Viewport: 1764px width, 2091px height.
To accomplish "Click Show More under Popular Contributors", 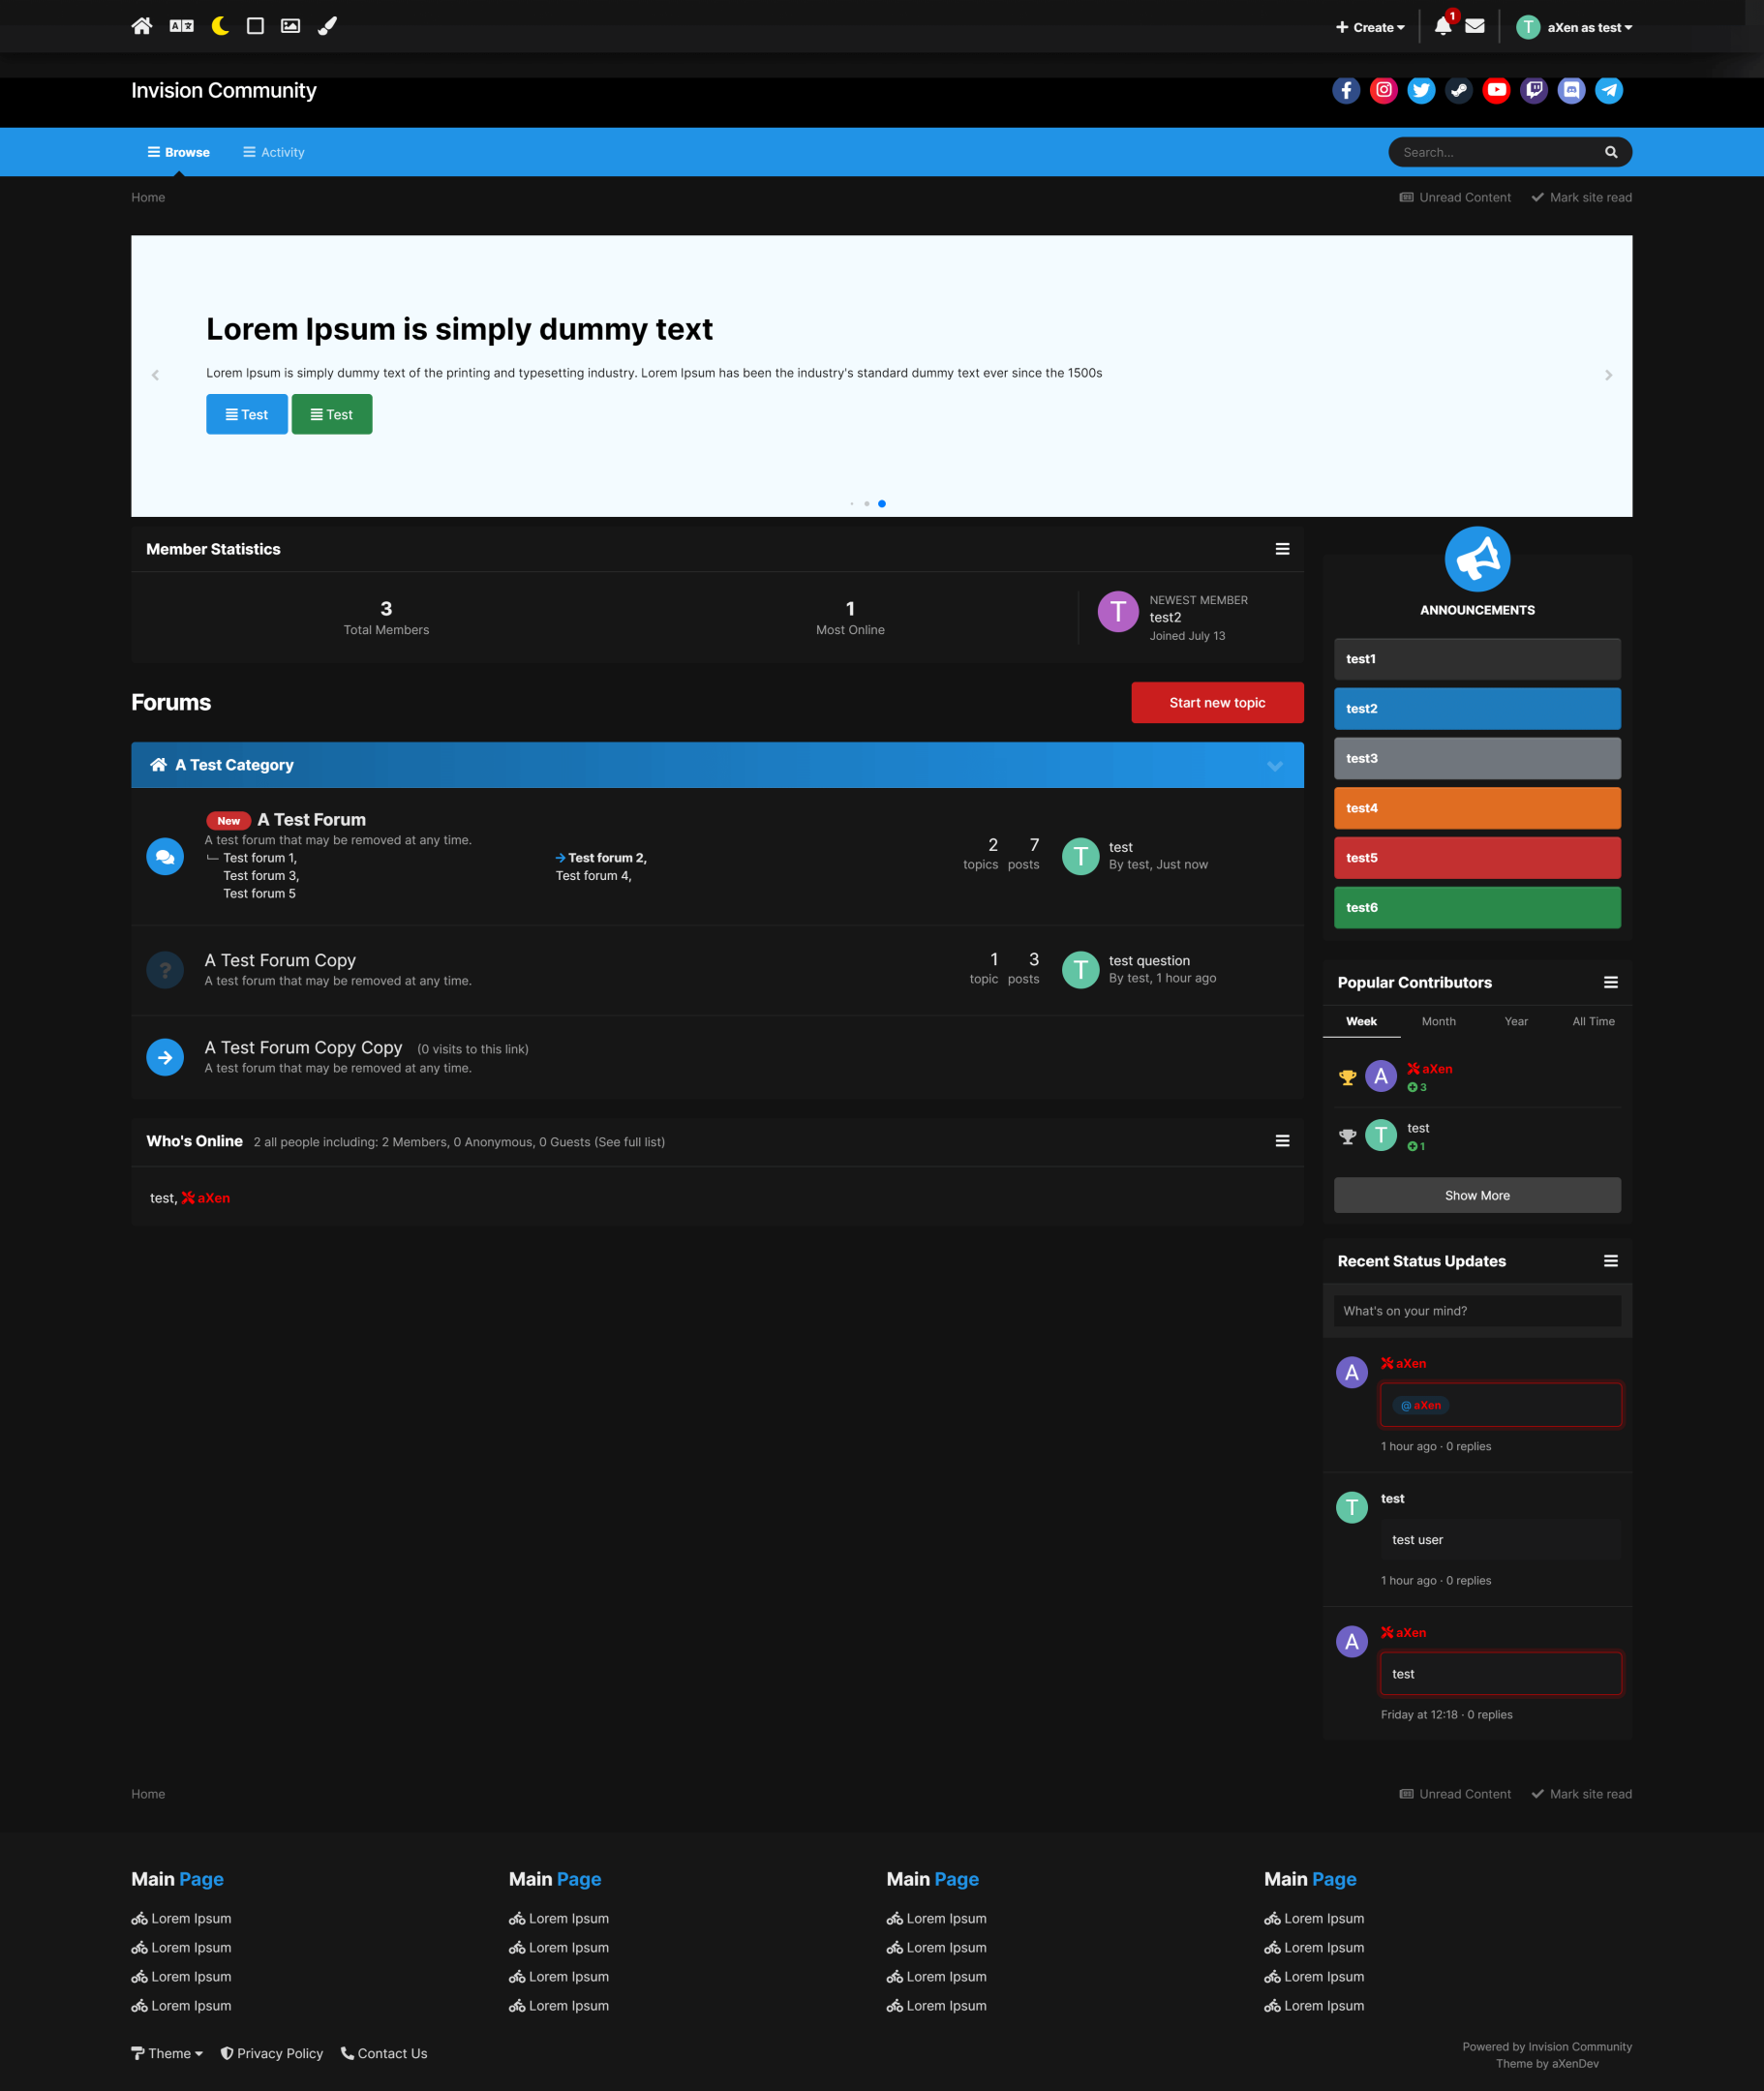I will 1476,1194.
